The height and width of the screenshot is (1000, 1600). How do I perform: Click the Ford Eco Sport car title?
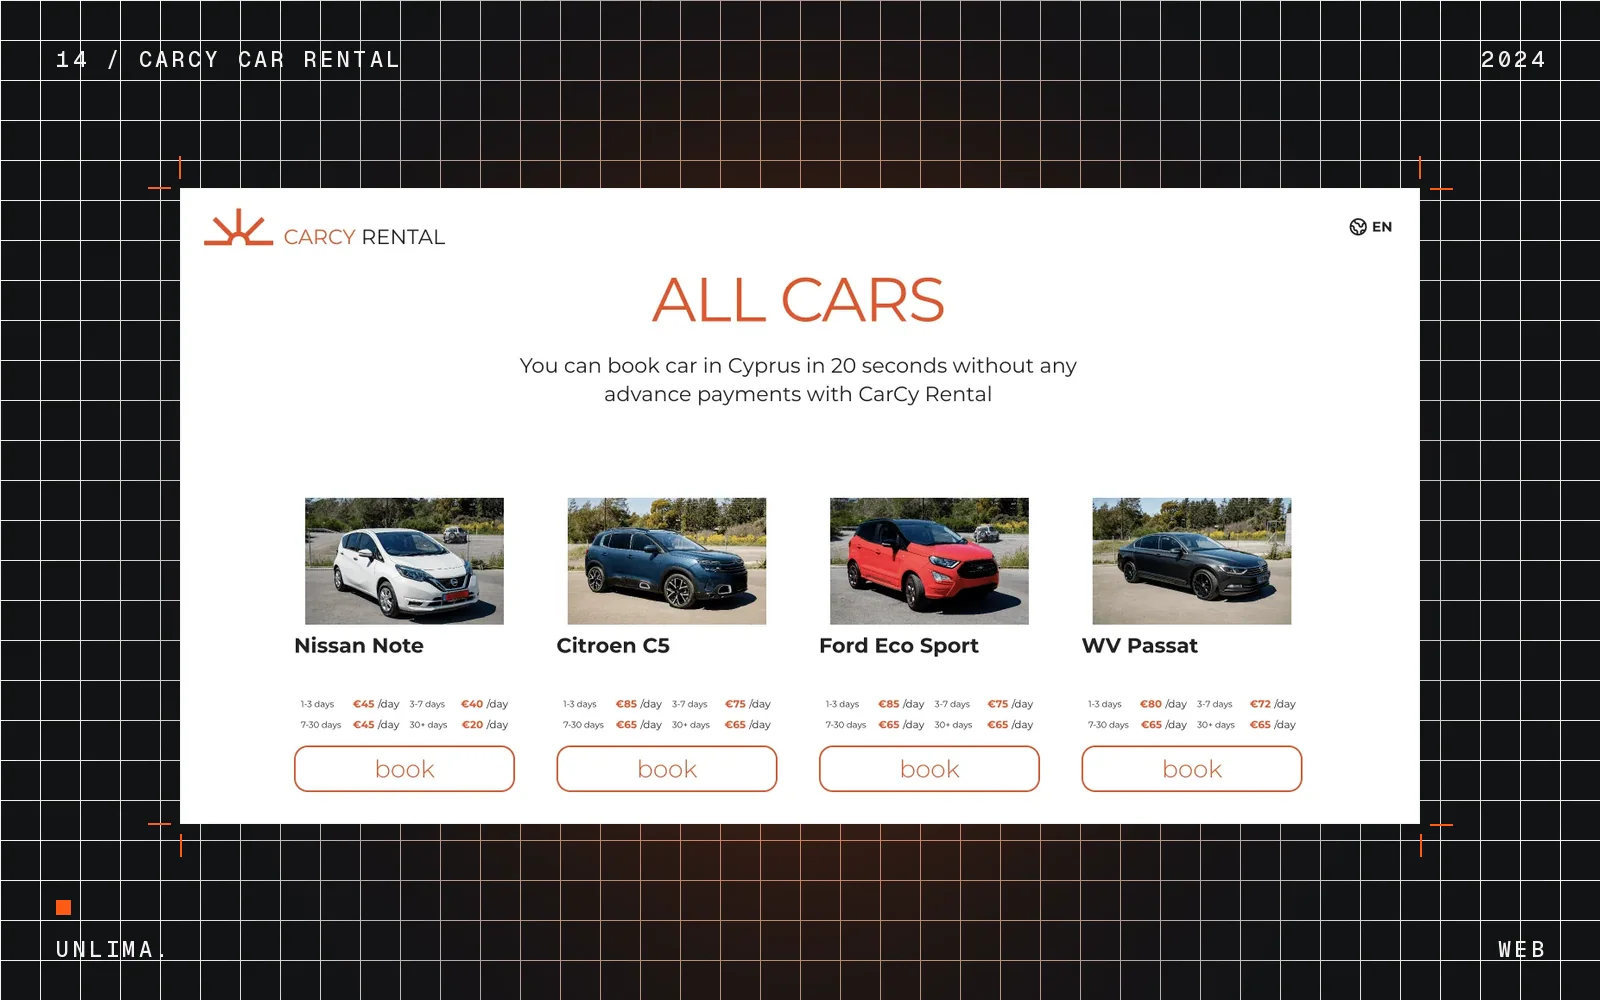pos(899,646)
